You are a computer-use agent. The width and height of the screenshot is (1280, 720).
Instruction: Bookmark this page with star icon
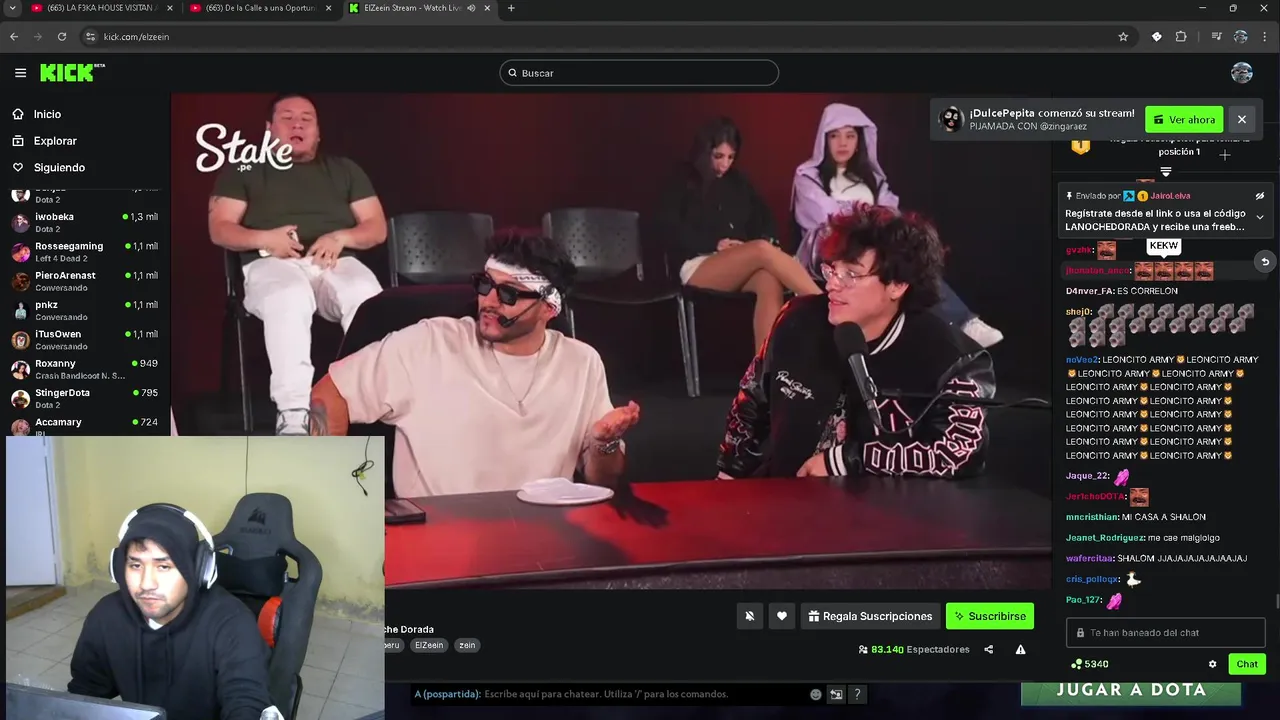pos(1123,37)
